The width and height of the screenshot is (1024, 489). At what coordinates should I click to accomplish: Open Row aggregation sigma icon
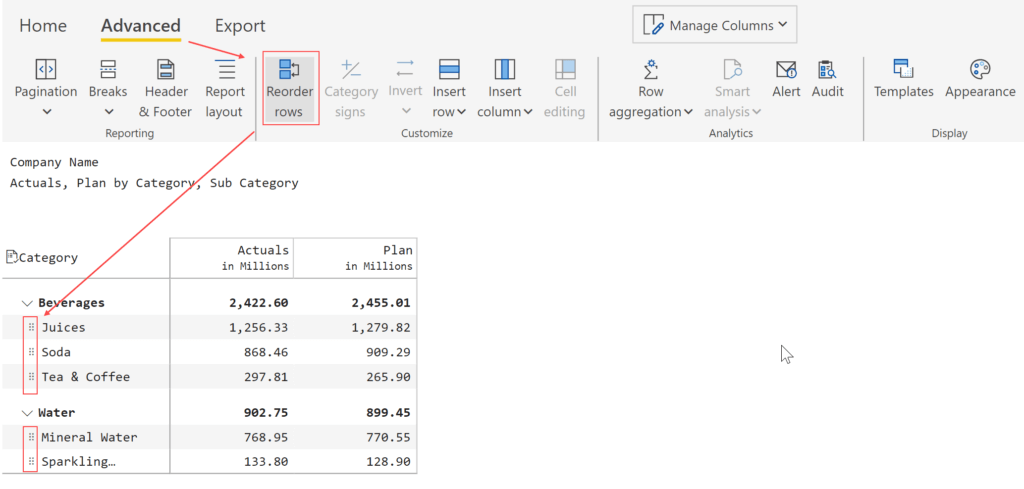coord(650,69)
